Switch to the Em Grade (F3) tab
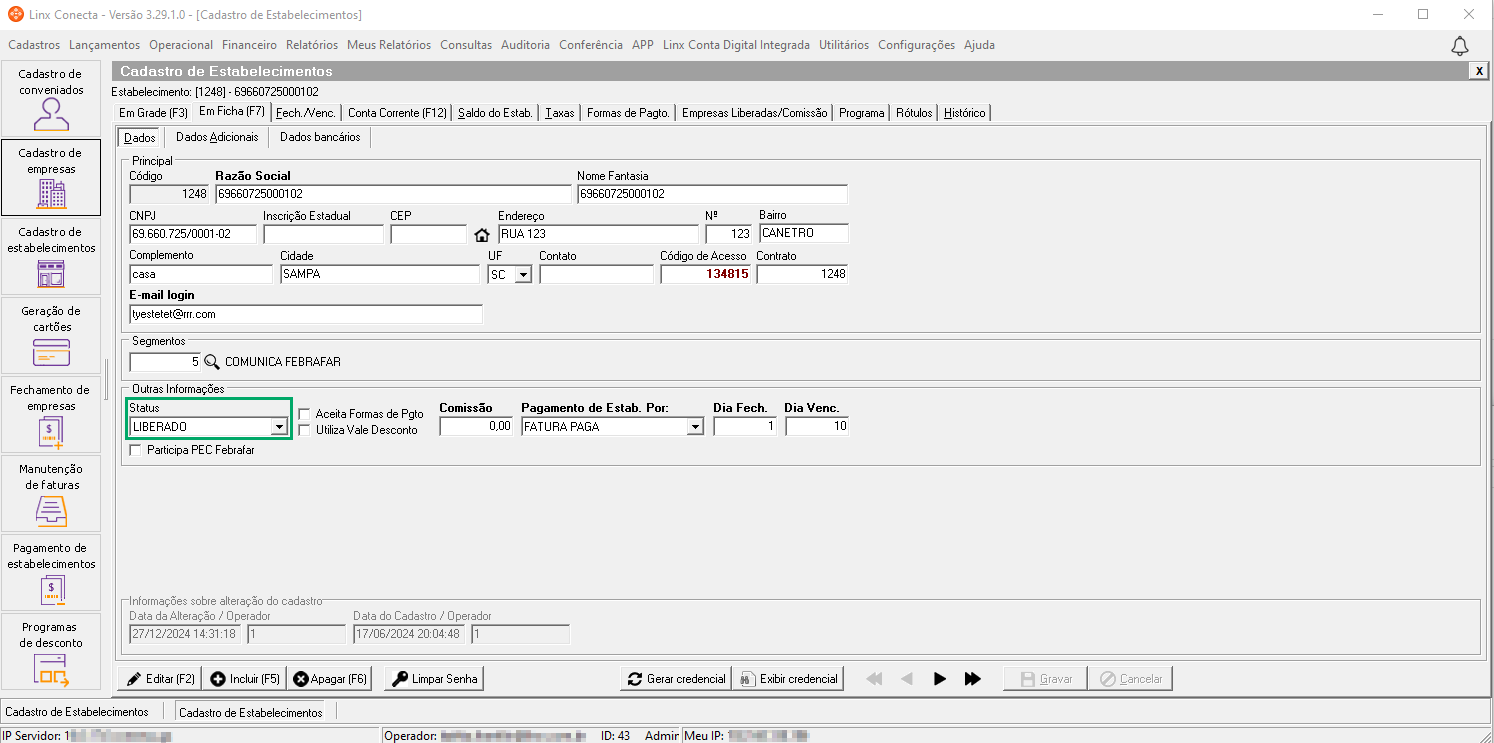Screen dimensions: 1494x743 pyautogui.click(x=153, y=113)
